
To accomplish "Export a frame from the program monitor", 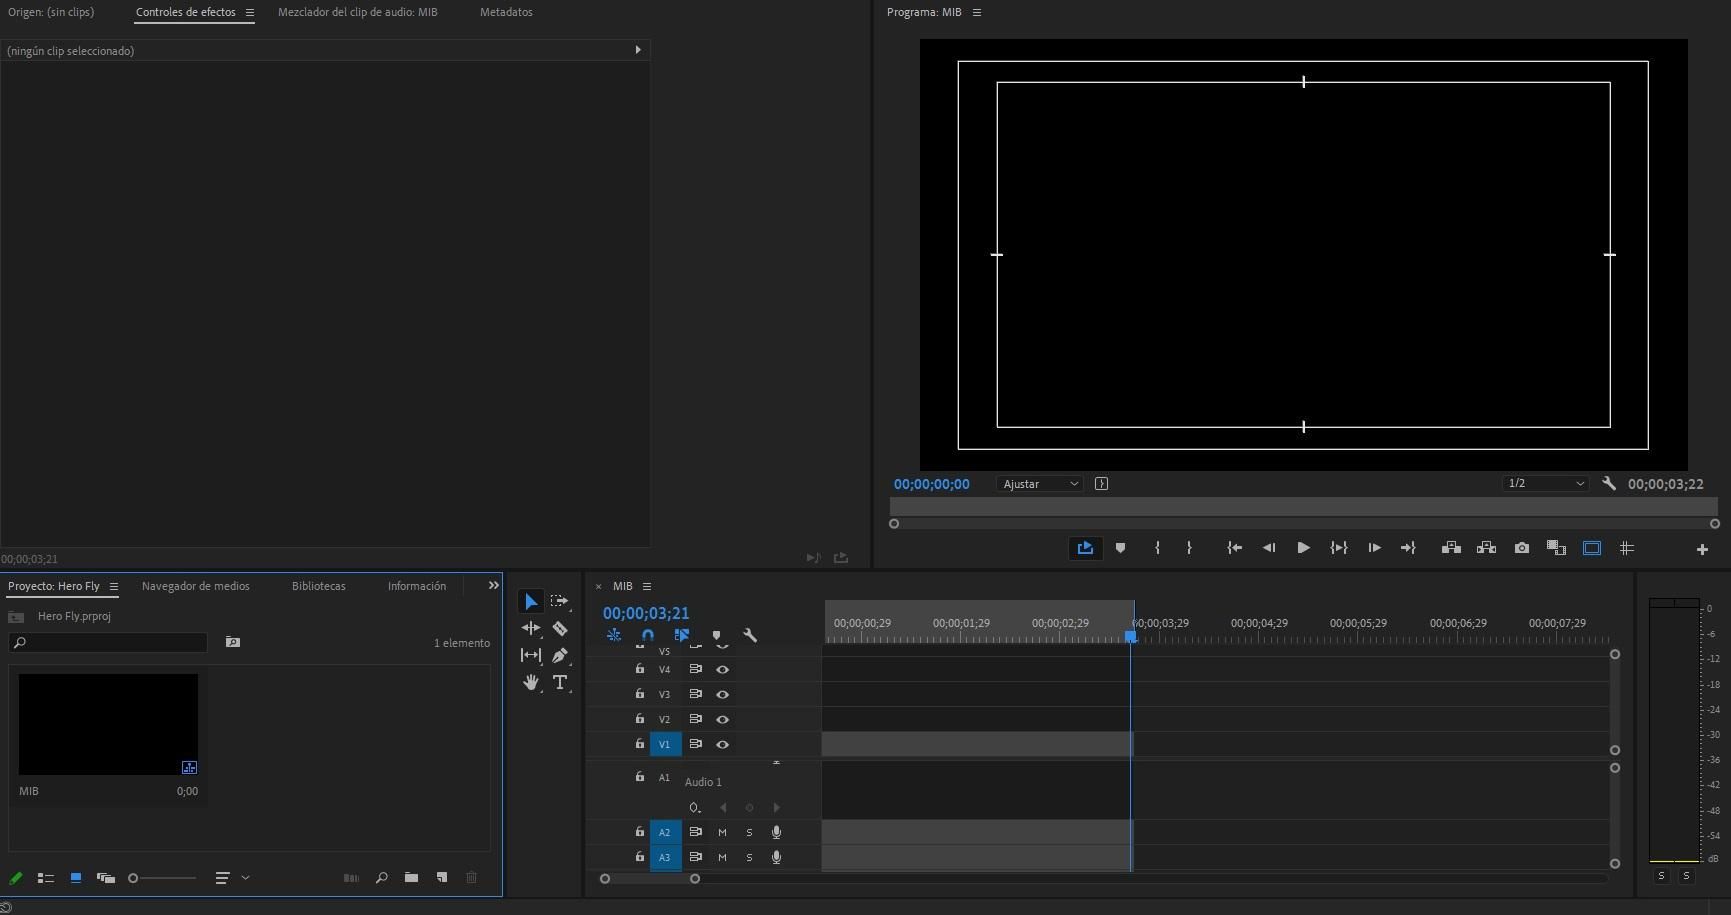I will click(1521, 548).
